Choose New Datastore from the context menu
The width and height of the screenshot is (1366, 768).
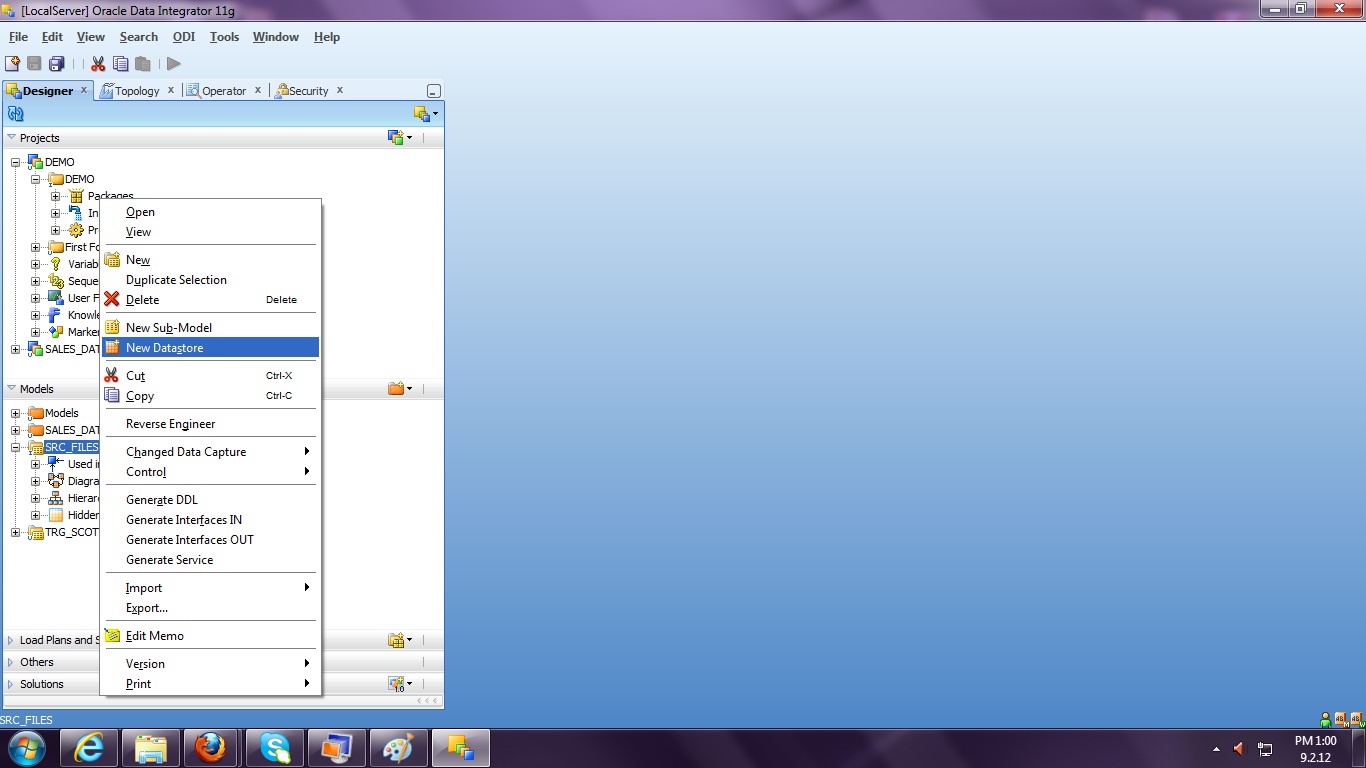point(210,348)
